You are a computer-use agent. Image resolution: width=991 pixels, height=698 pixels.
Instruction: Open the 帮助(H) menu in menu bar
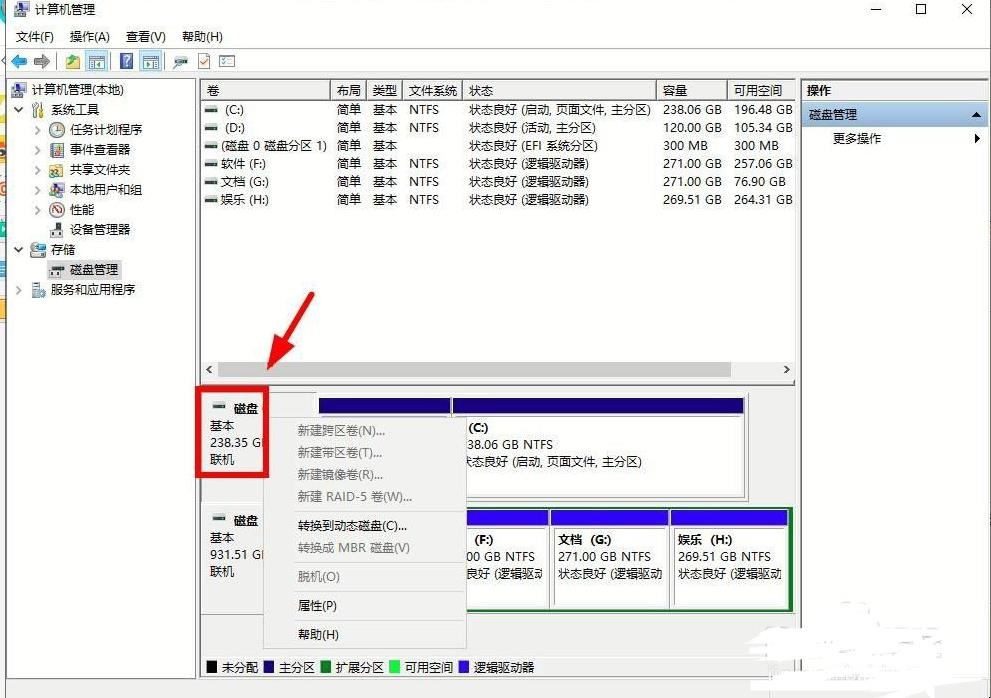(202, 37)
